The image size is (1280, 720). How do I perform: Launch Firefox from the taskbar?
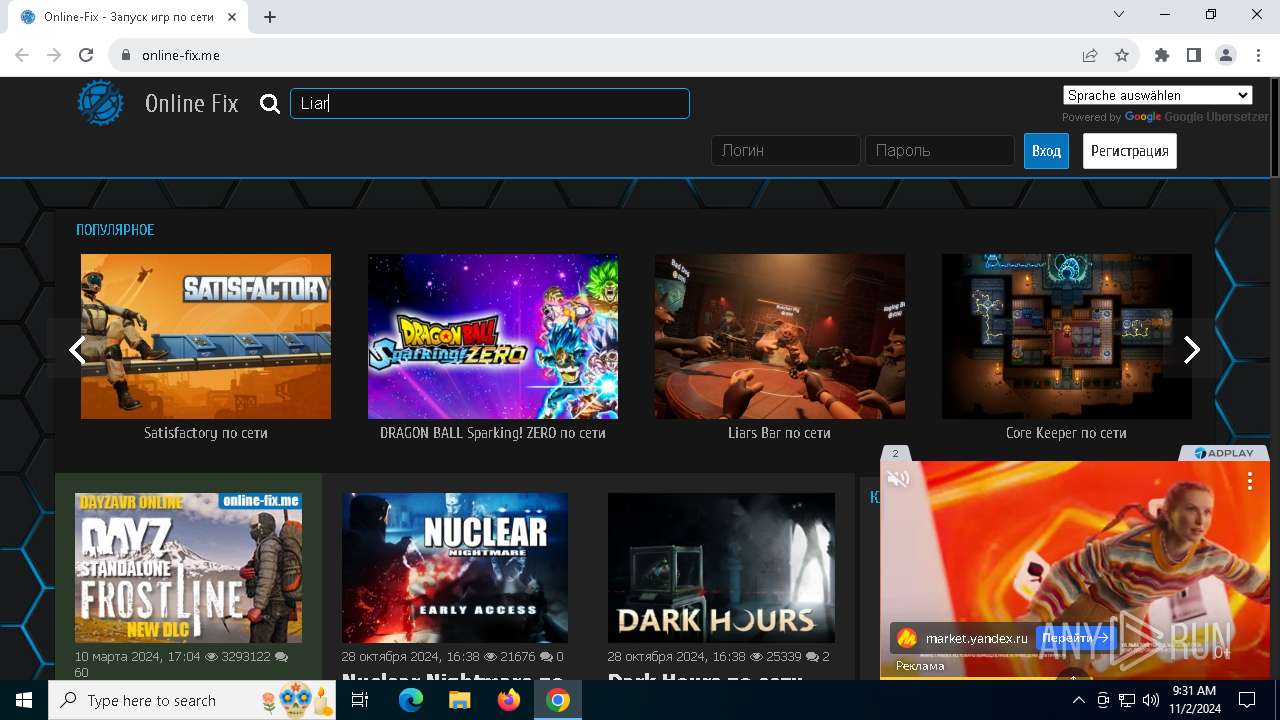click(509, 700)
